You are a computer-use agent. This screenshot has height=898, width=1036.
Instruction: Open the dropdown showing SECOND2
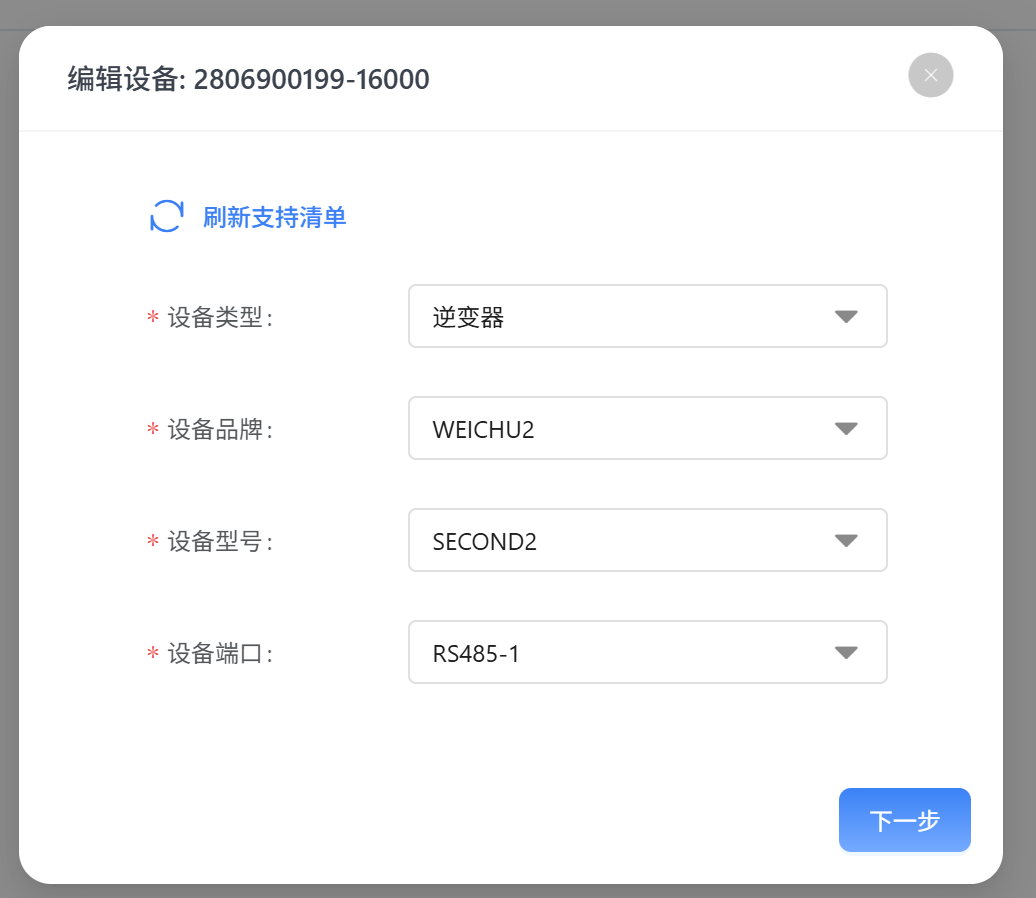coord(620,541)
